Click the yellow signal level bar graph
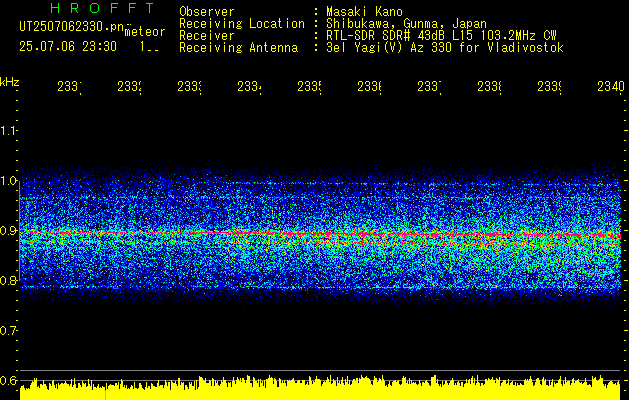 click(x=320, y=388)
